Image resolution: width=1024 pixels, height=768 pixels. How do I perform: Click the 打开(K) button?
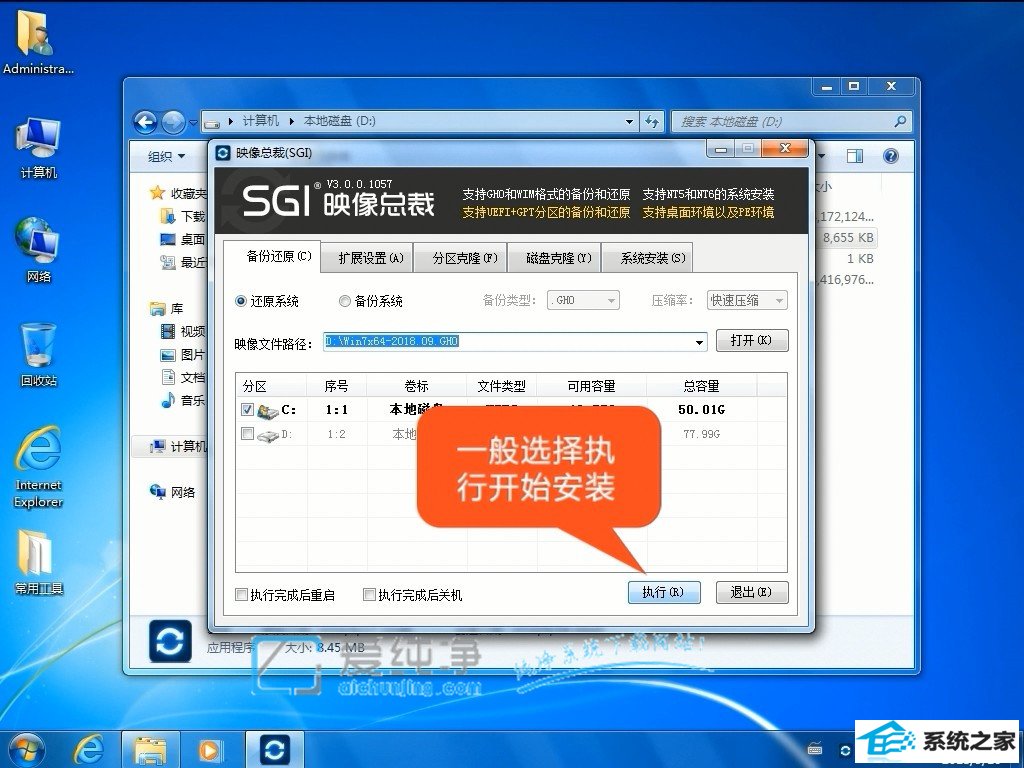(752, 340)
